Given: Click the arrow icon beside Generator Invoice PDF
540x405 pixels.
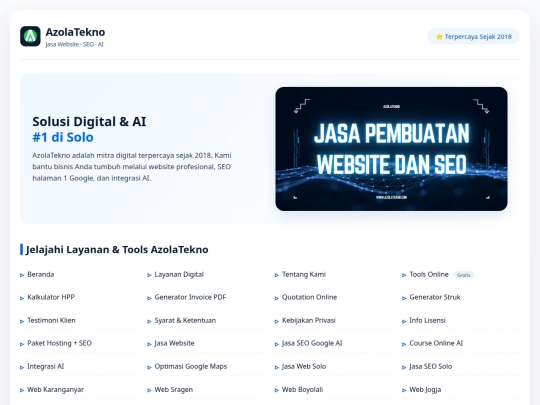Looking at the screenshot, I should (x=149, y=298).
